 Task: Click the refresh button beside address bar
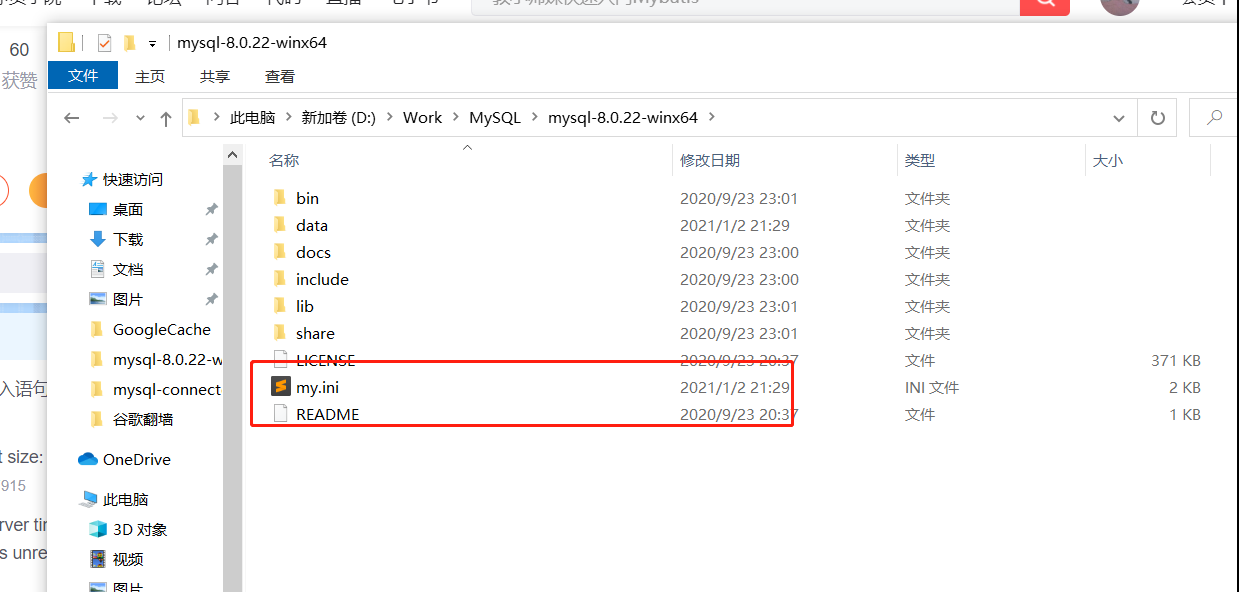(1158, 118)
